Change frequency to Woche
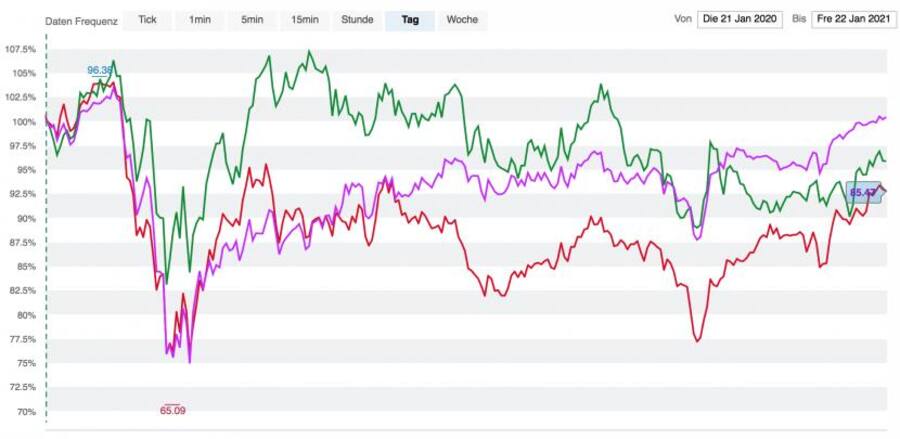900x439 pixels. (x=462, y=20)
